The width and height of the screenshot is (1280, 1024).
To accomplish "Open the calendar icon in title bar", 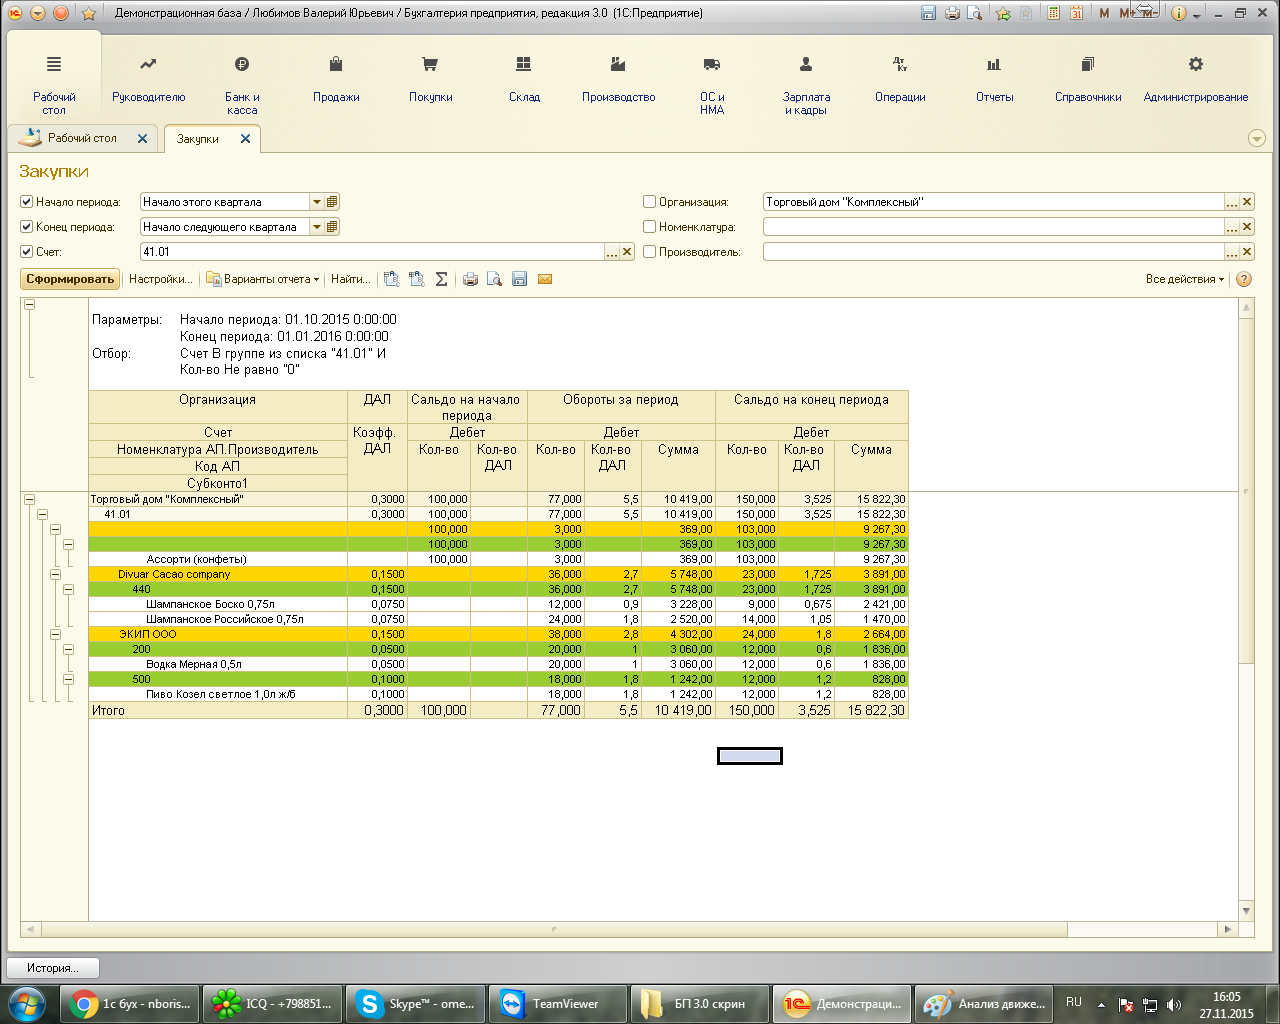I will (1076, 13).
